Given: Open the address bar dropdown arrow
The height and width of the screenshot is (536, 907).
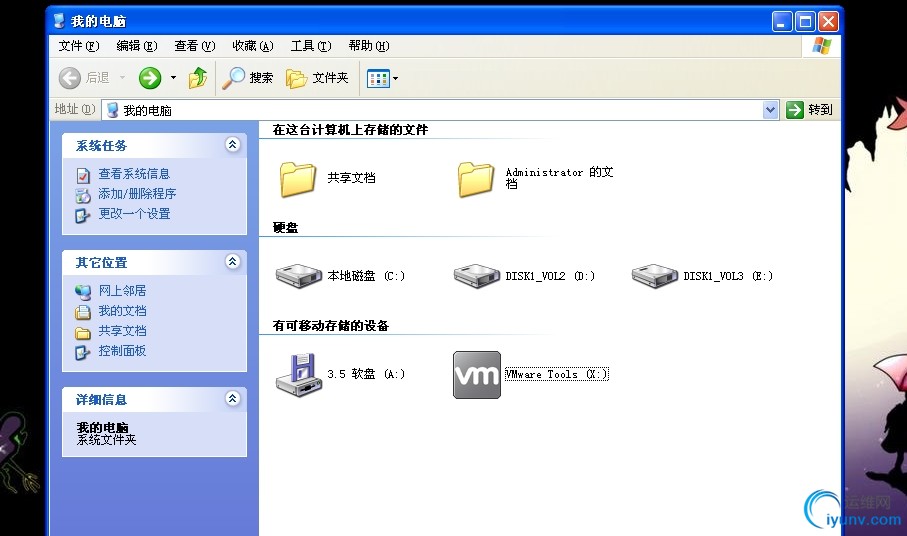Looking at the screenshot, I should (x=770, y=109).
